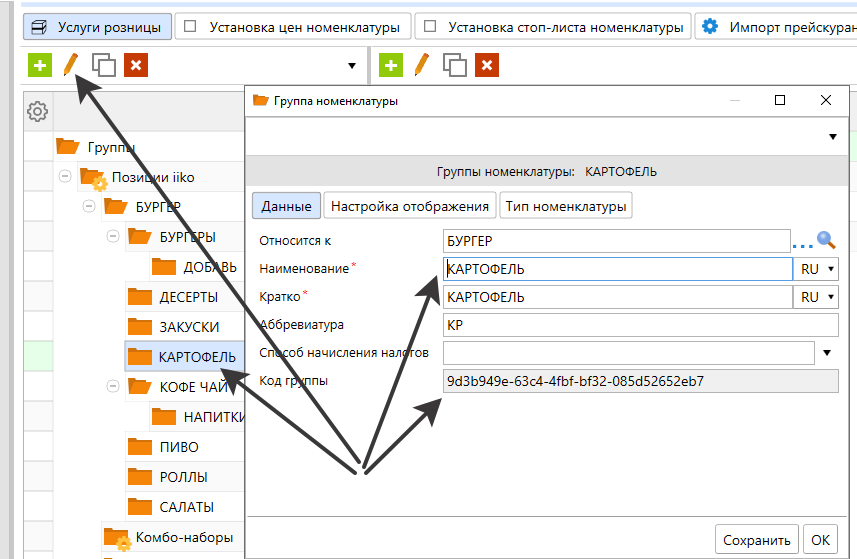Collapse the Позиции iiko tree node

pos(65,176)
